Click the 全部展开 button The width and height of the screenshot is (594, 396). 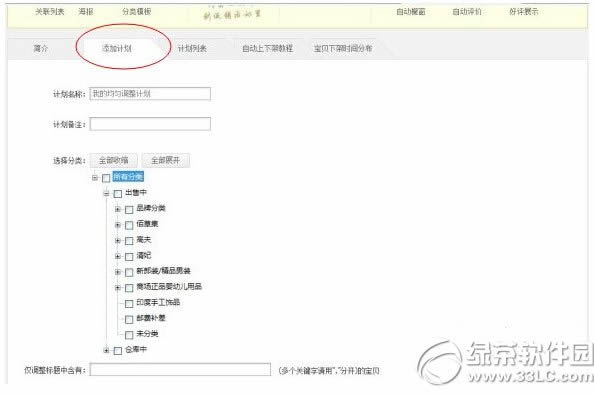point(166,160)
